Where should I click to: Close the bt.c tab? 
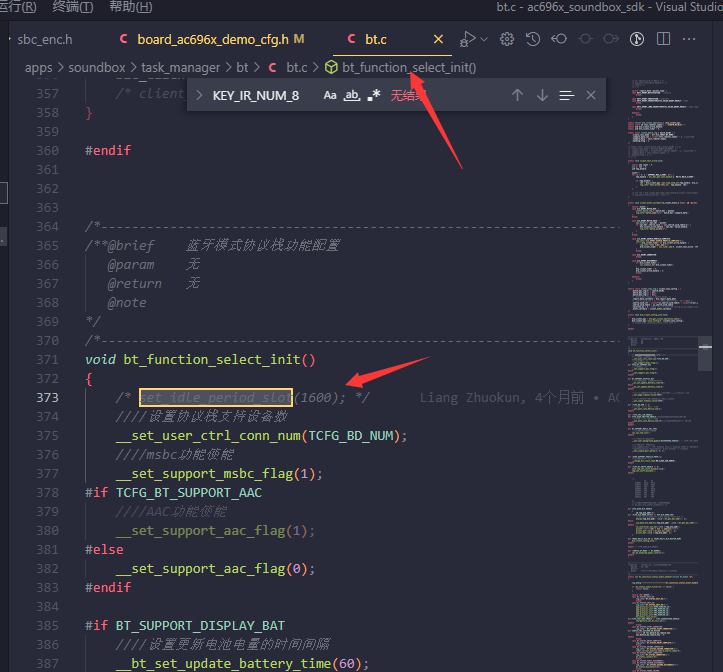point(438,40)
